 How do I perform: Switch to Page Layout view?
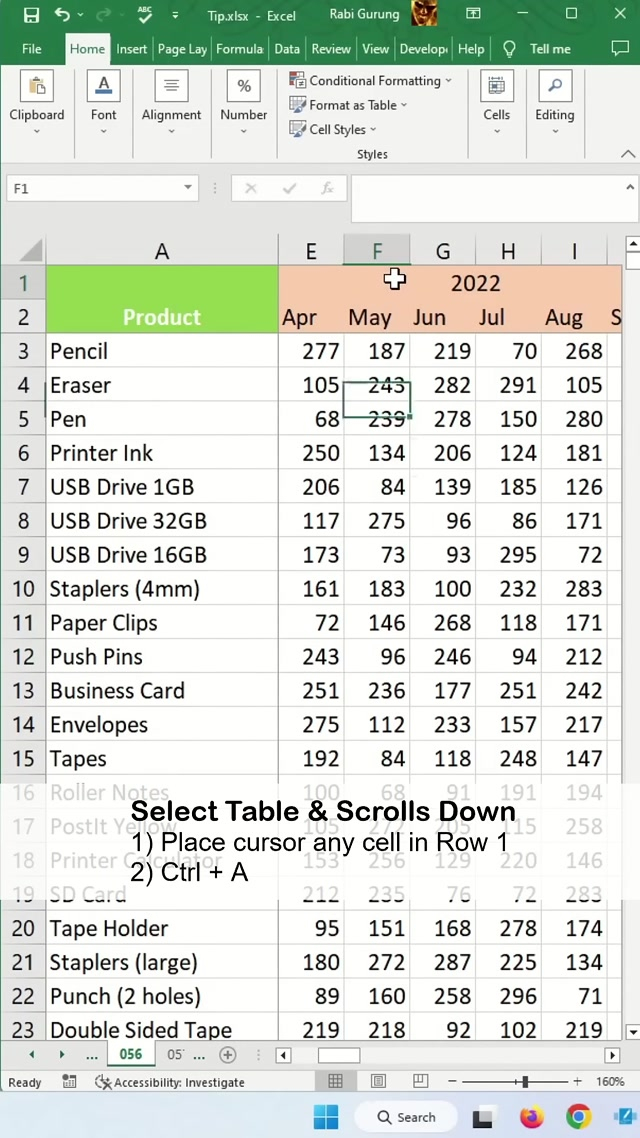pyautogui.click(x=378, y=1081)
